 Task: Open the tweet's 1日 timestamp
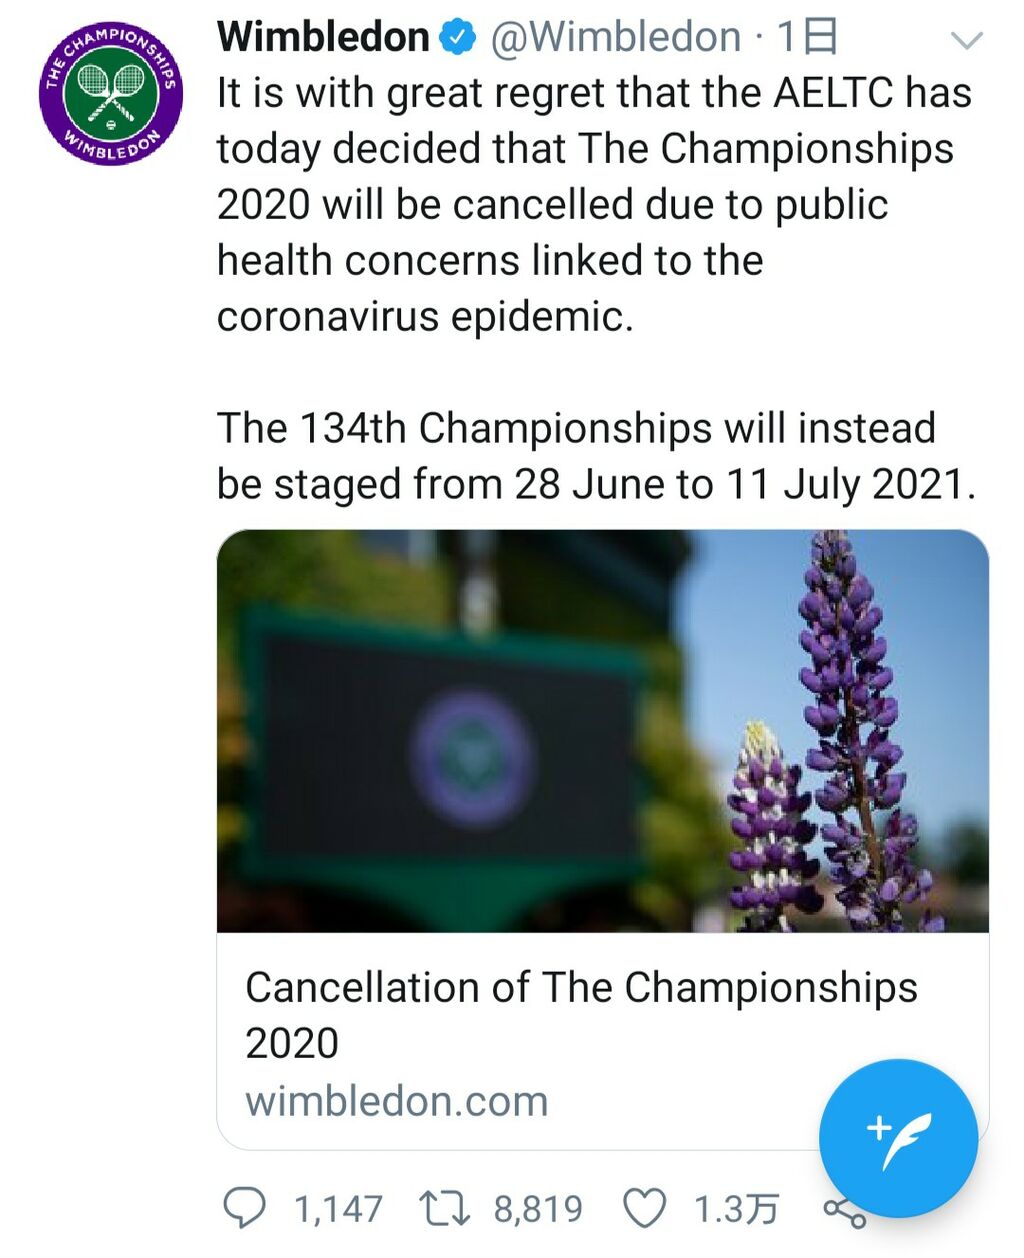[807, 38]
